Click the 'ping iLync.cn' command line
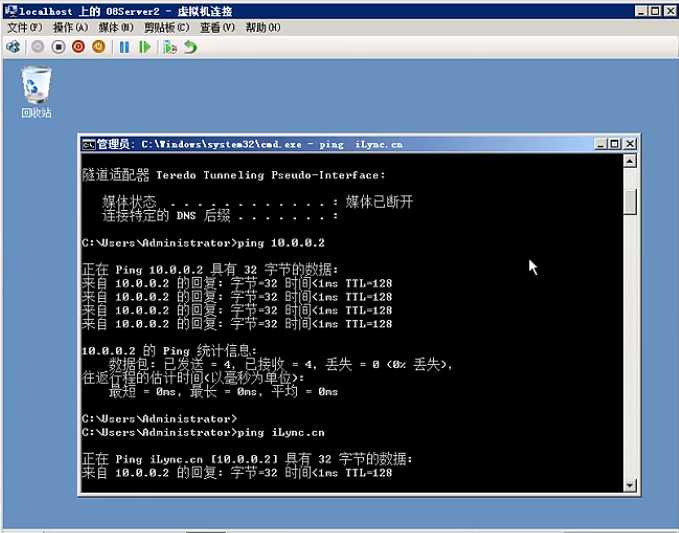 click(203, 432)
